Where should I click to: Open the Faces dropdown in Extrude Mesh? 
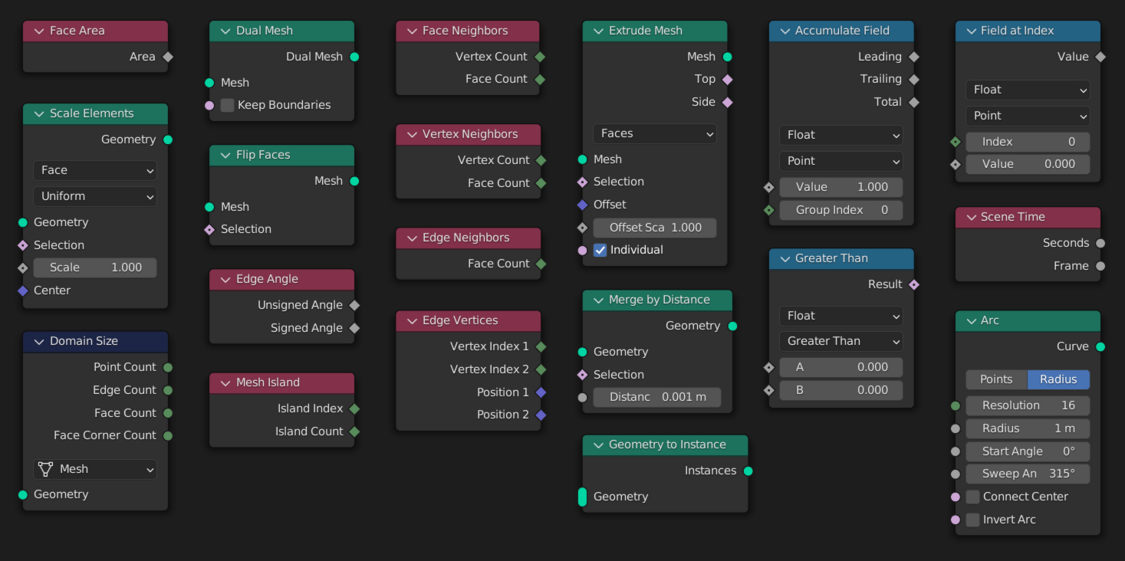tap(655, 134)
